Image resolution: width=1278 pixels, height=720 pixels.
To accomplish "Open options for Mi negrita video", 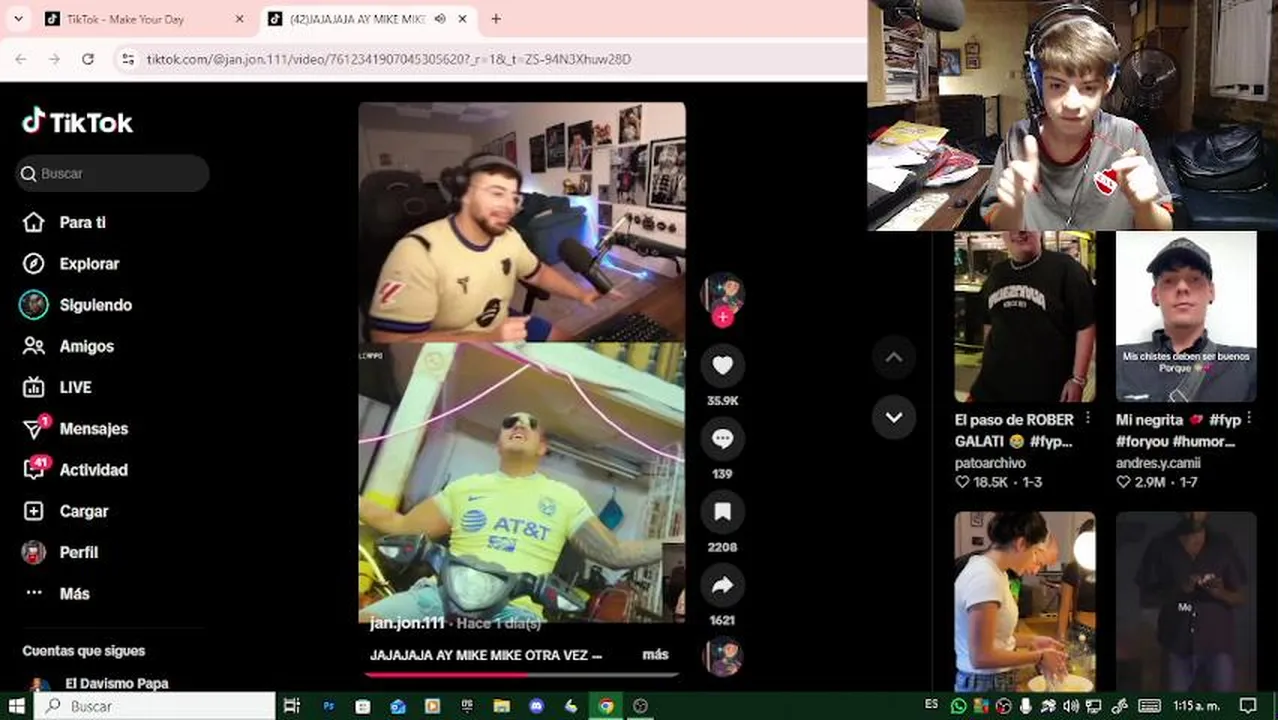I will click(x=1250, y=419).
